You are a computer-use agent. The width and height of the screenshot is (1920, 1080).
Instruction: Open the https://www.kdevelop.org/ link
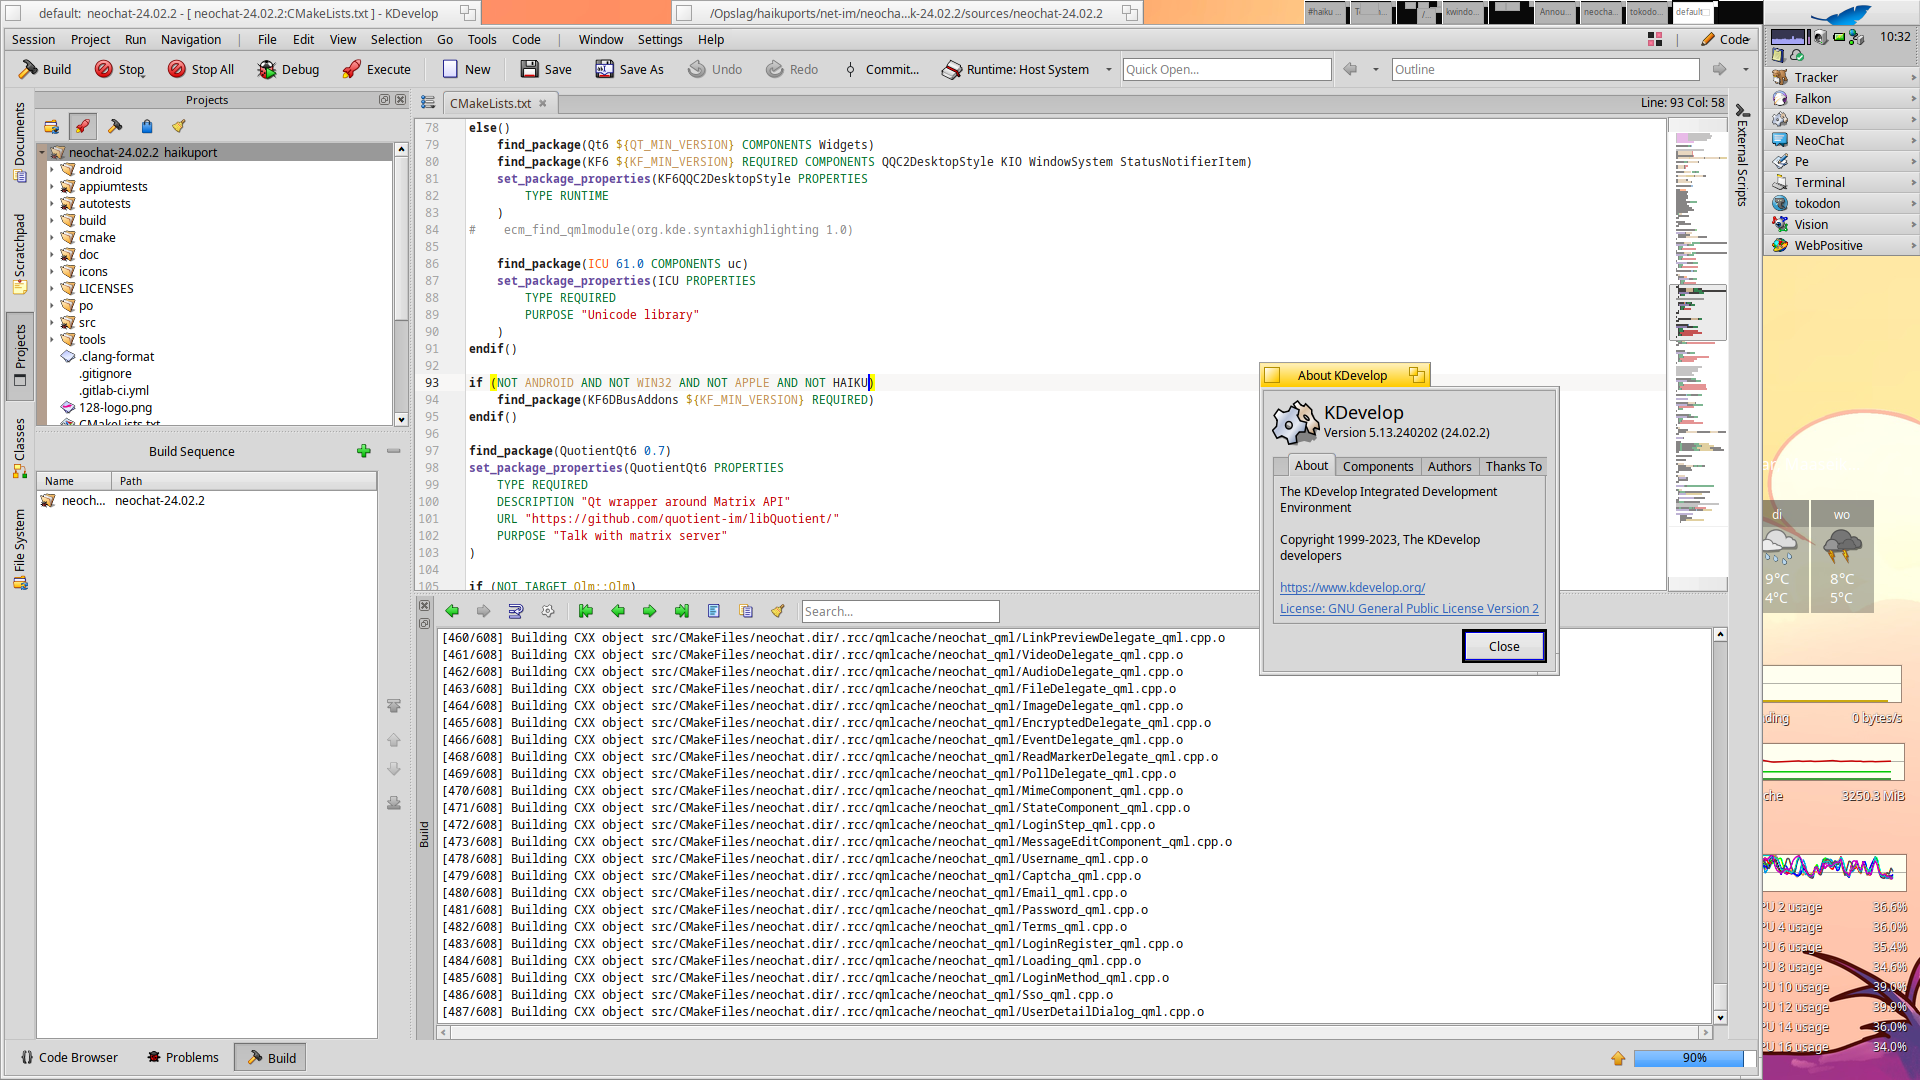click(x=1352, y=587)
